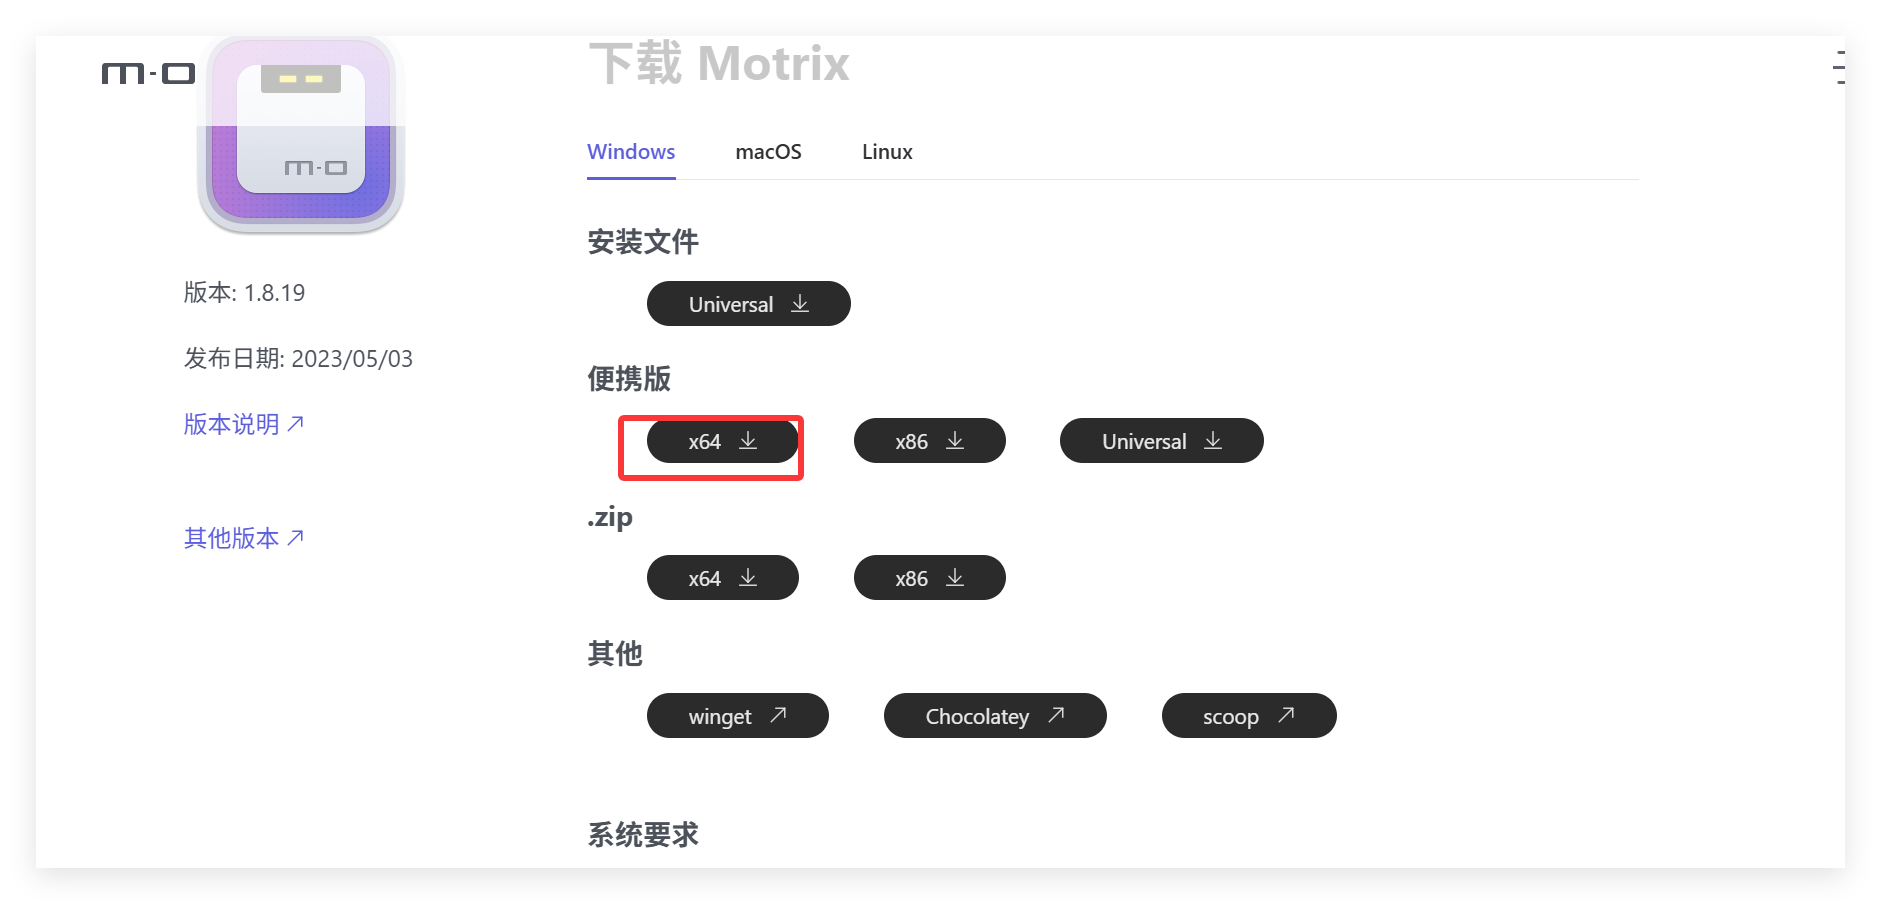Open the 版本说明 release notes link
Image resolution: width=1881 pixels, height=904 pixels.
244,424
